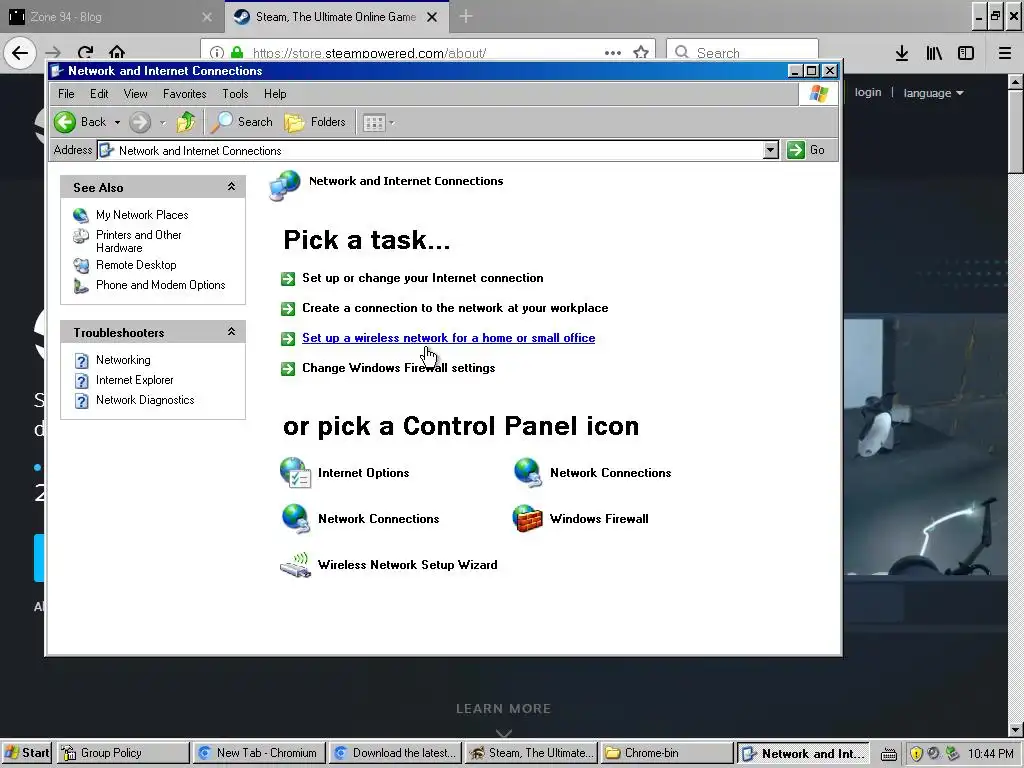Click Set up or change Internet connection
Viewport: 1024px width, 768px height.
[x=423, y=278]
